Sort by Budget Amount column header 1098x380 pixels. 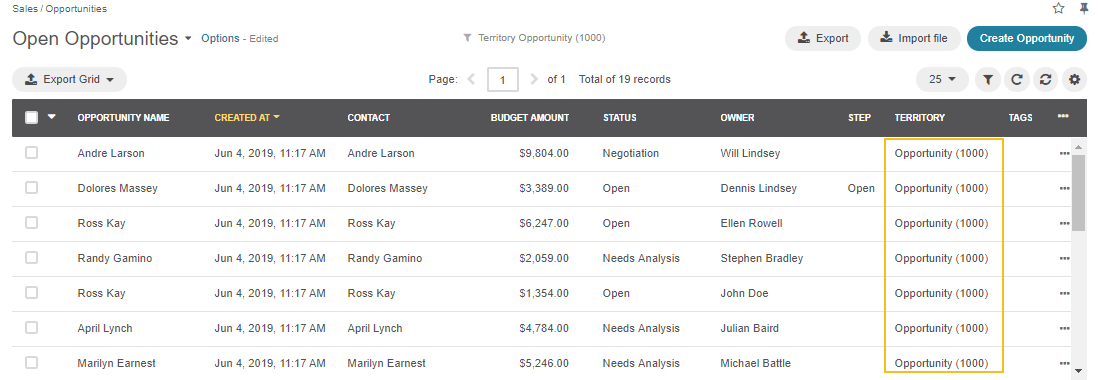[x=529, y=118]
